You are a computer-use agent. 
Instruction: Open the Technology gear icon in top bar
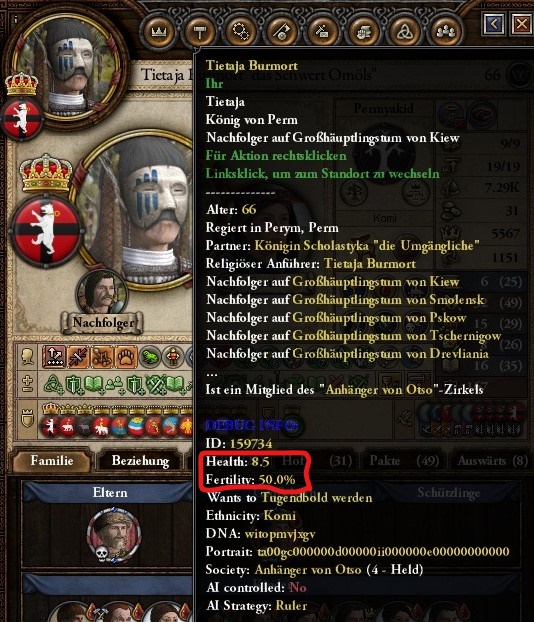(x=241, y=31)
